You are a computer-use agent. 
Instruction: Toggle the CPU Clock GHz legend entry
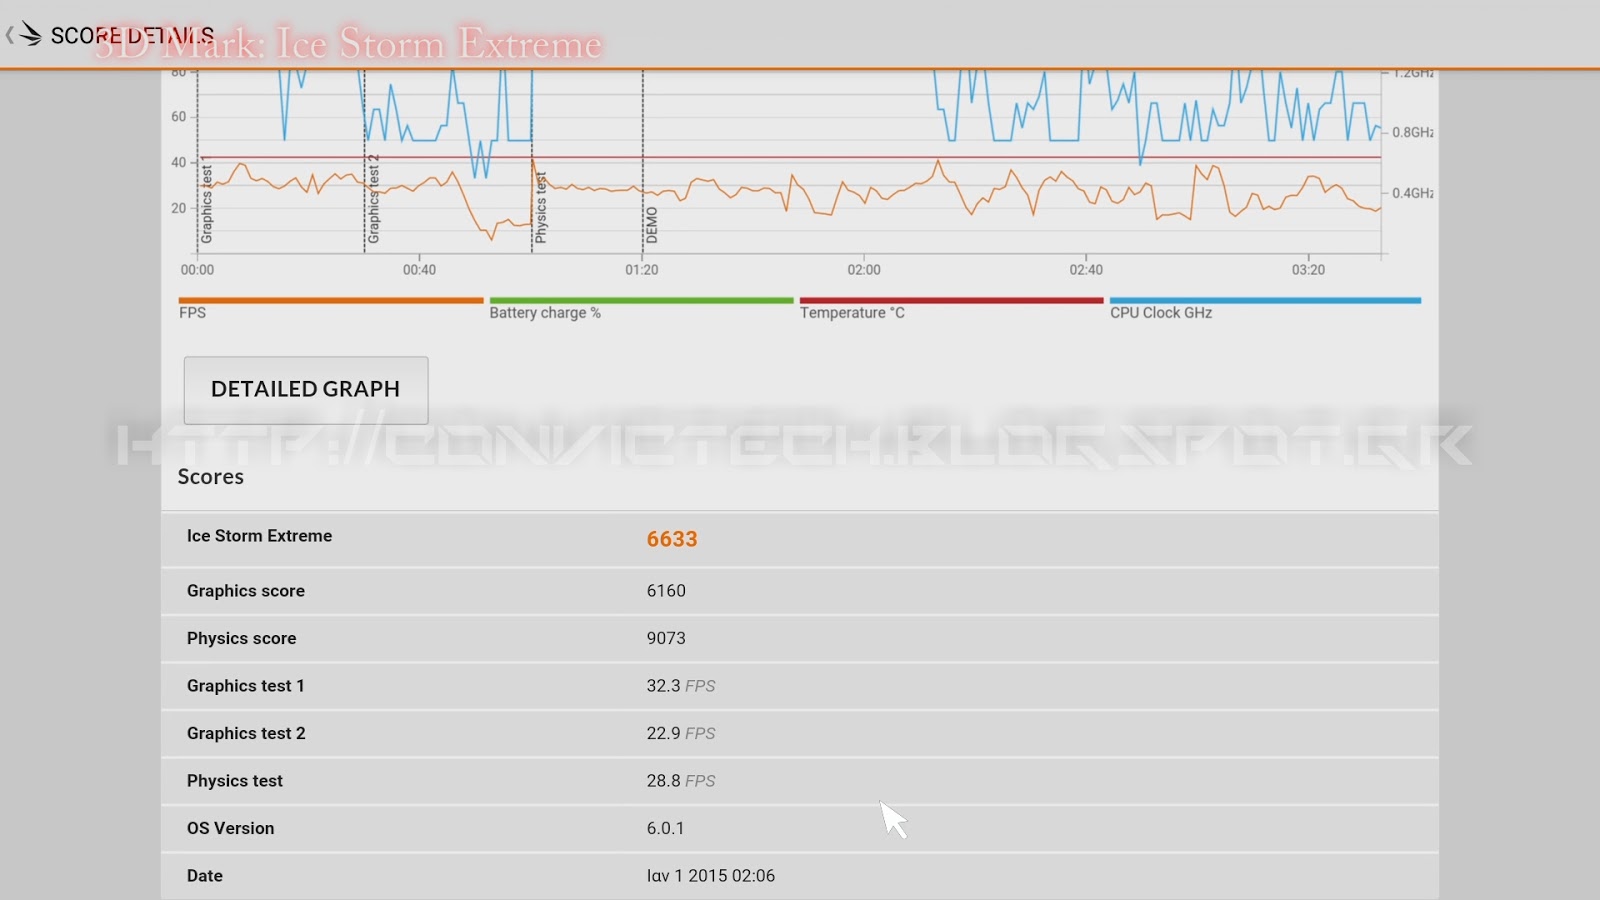(x=1265, y=307)
